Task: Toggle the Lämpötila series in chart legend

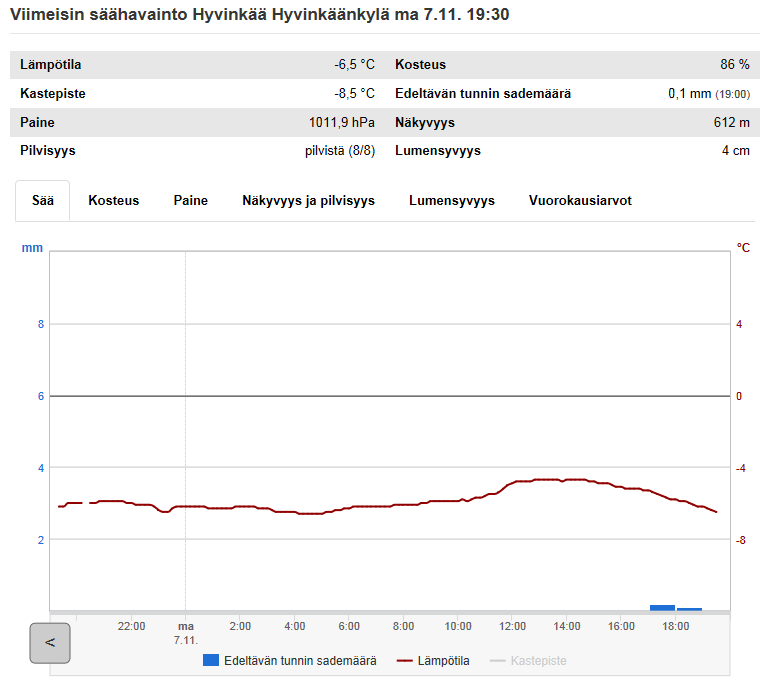Action: pyautogui.click(x=433, y=661)
